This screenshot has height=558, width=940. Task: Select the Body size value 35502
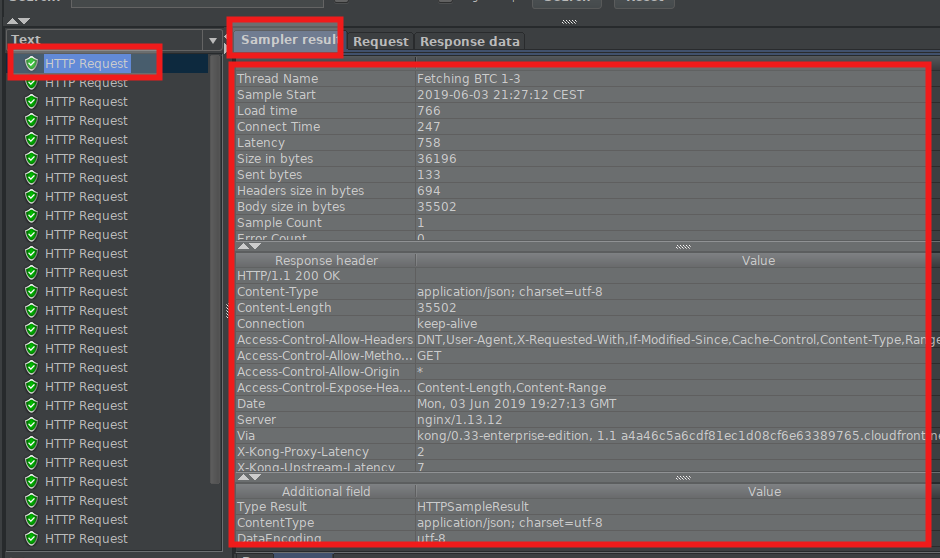(x=437, y=207)
